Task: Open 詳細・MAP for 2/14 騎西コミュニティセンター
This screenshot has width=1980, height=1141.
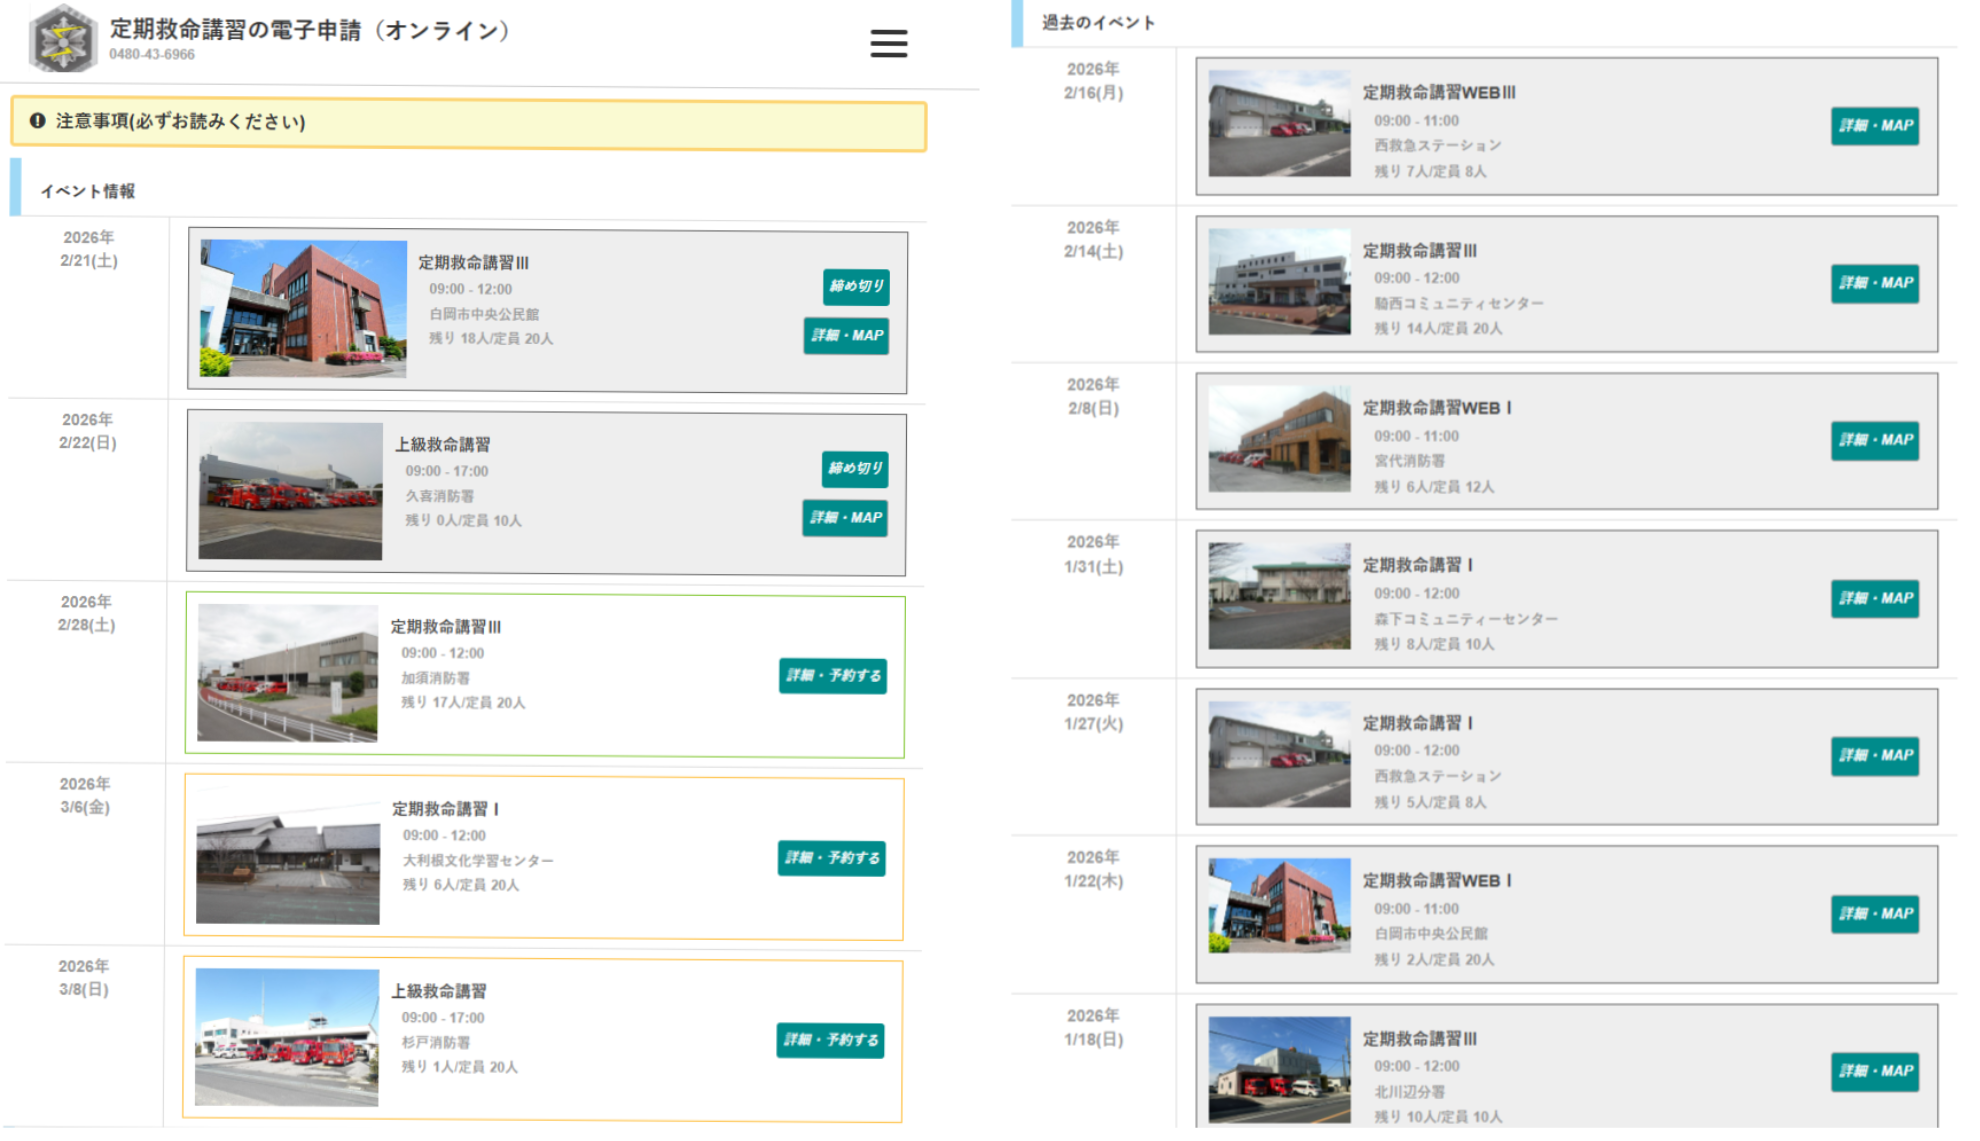Action: click(1875, 284)
